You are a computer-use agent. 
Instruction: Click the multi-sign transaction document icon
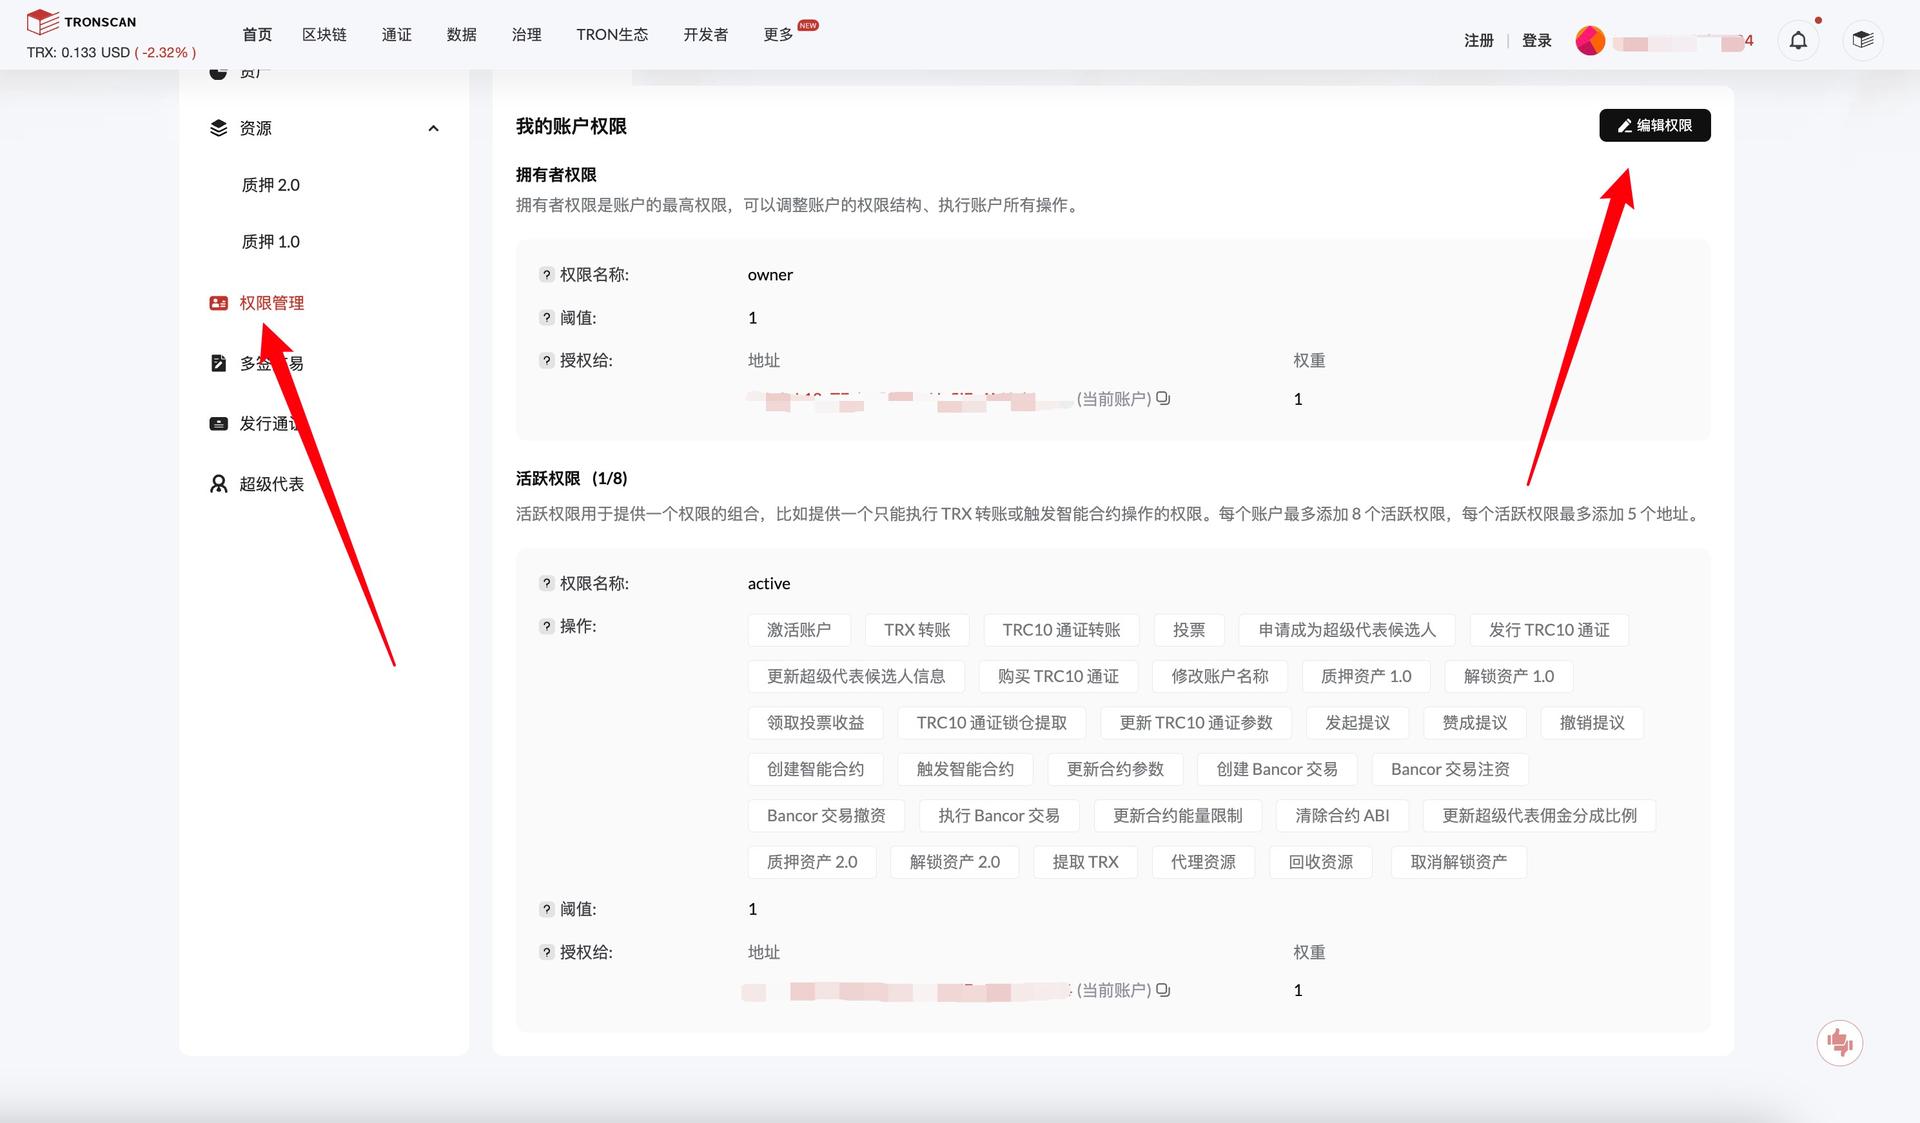pos(218,363)
